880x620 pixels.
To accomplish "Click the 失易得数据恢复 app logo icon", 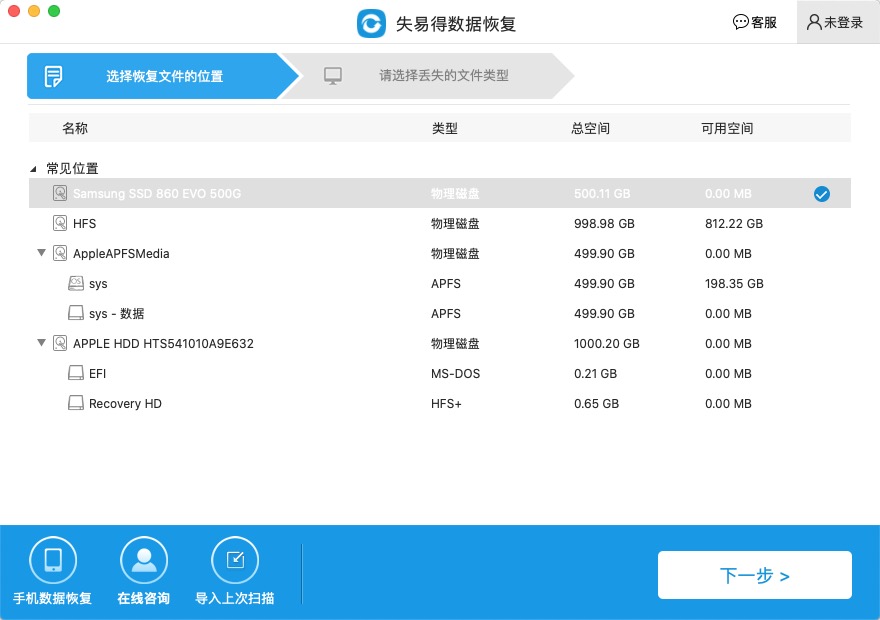I will [x=371, y=24].
